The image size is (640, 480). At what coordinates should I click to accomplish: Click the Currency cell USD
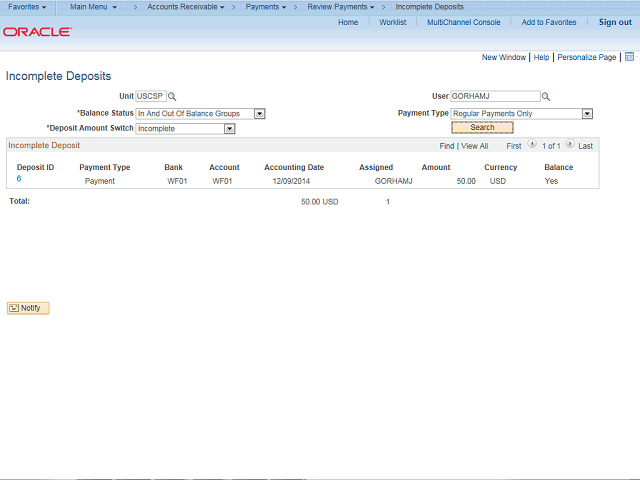click(x=498, y=181)
